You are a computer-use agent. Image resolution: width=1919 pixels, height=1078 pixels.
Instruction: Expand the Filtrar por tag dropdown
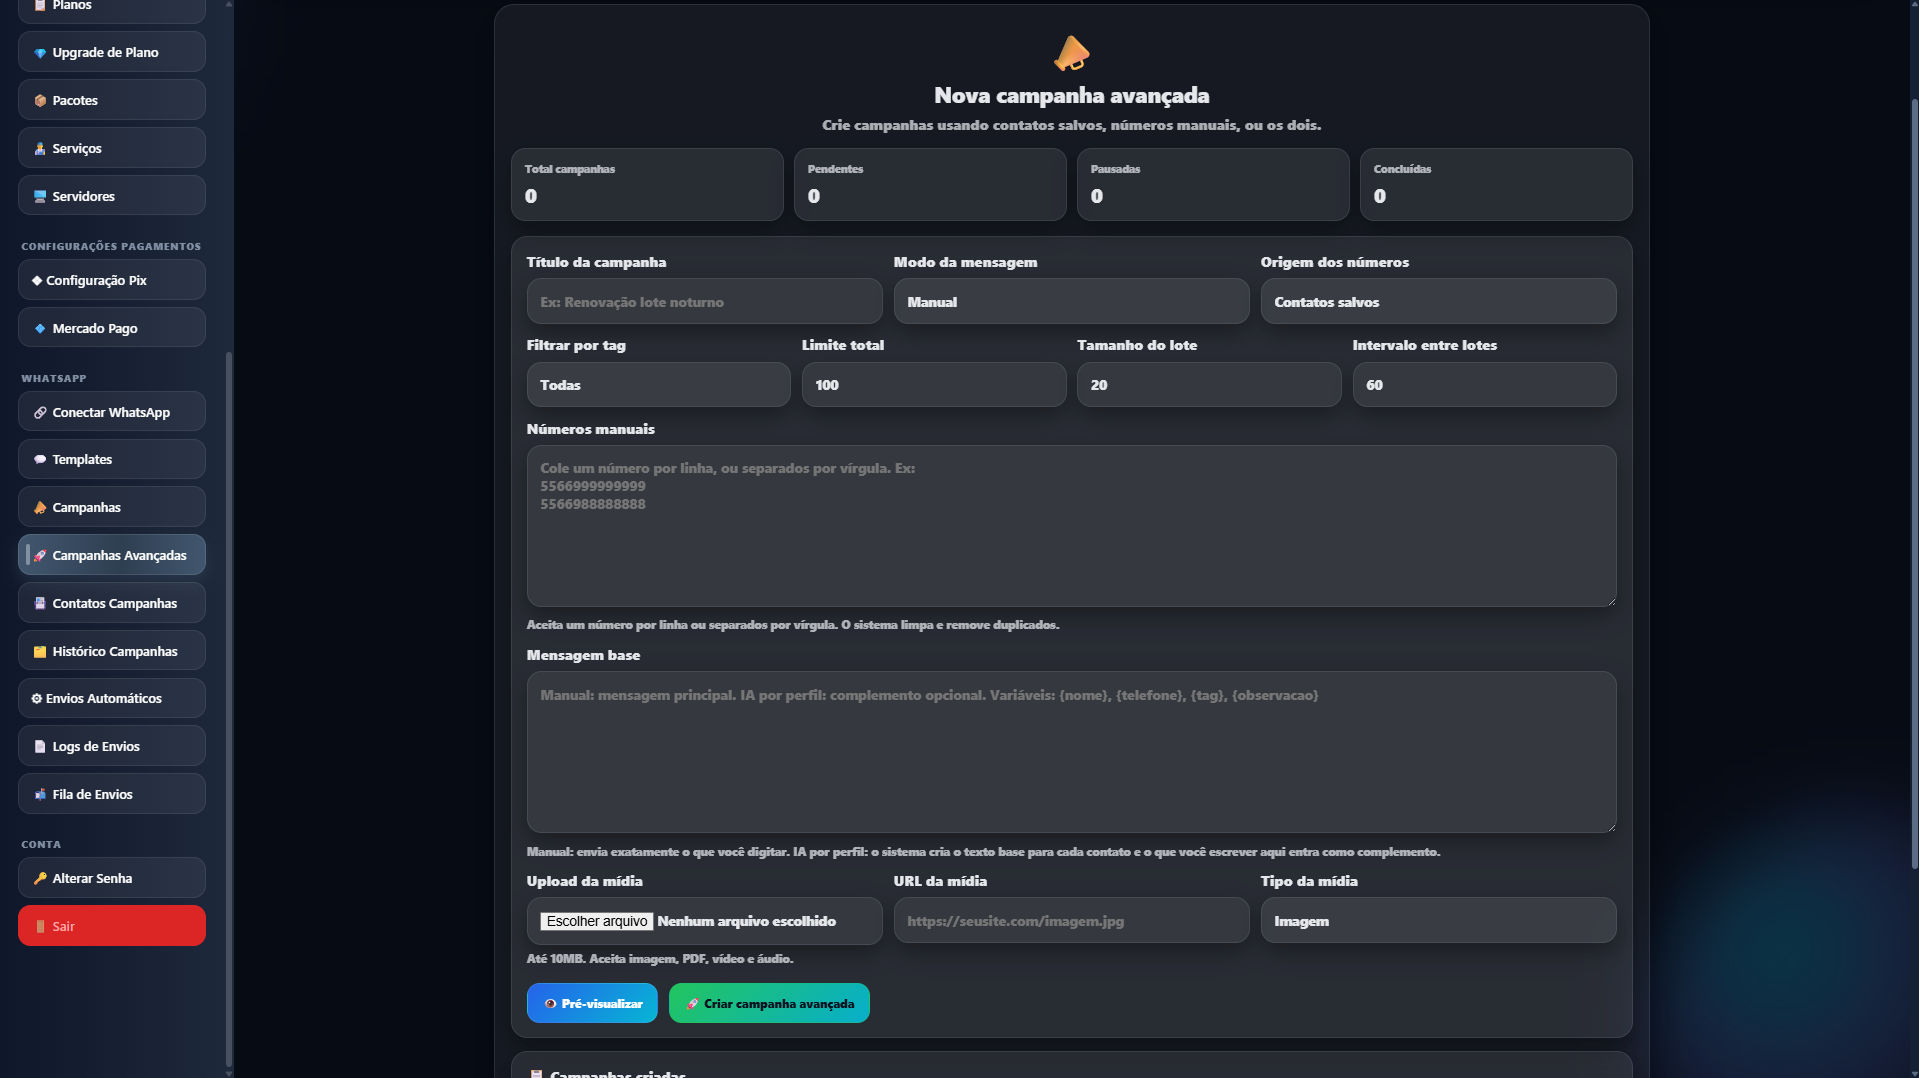658,384
